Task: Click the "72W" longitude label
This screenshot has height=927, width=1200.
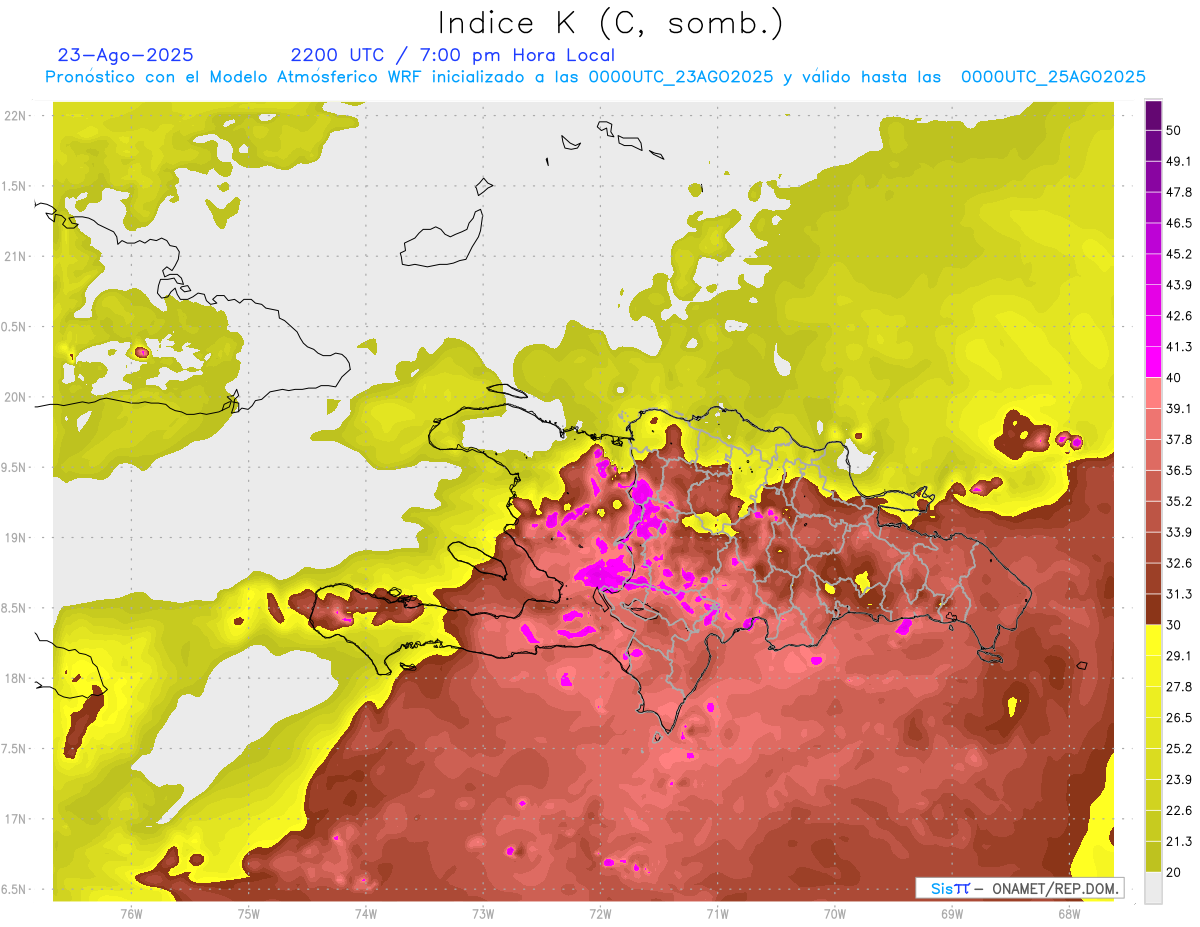Action: pos(601,913)
